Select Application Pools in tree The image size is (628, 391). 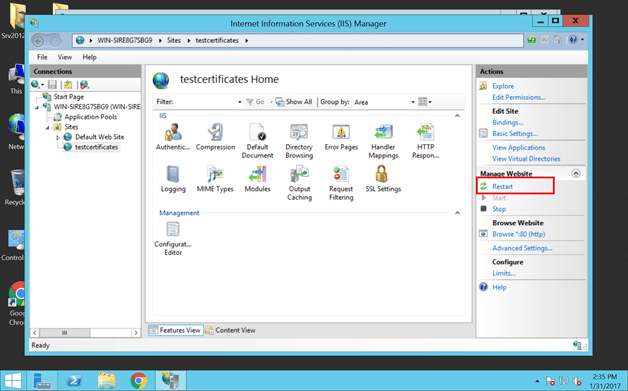[91, 117]
